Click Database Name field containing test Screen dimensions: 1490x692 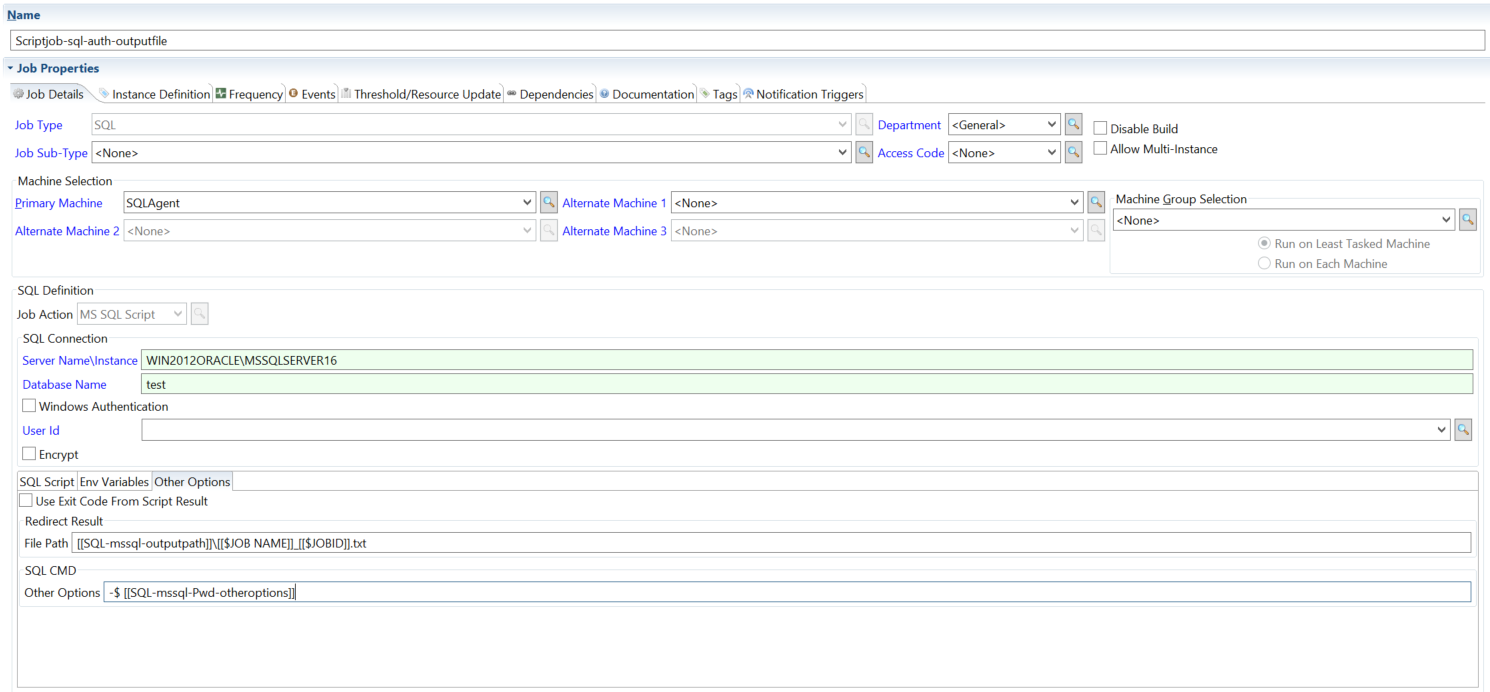[807, 384]
